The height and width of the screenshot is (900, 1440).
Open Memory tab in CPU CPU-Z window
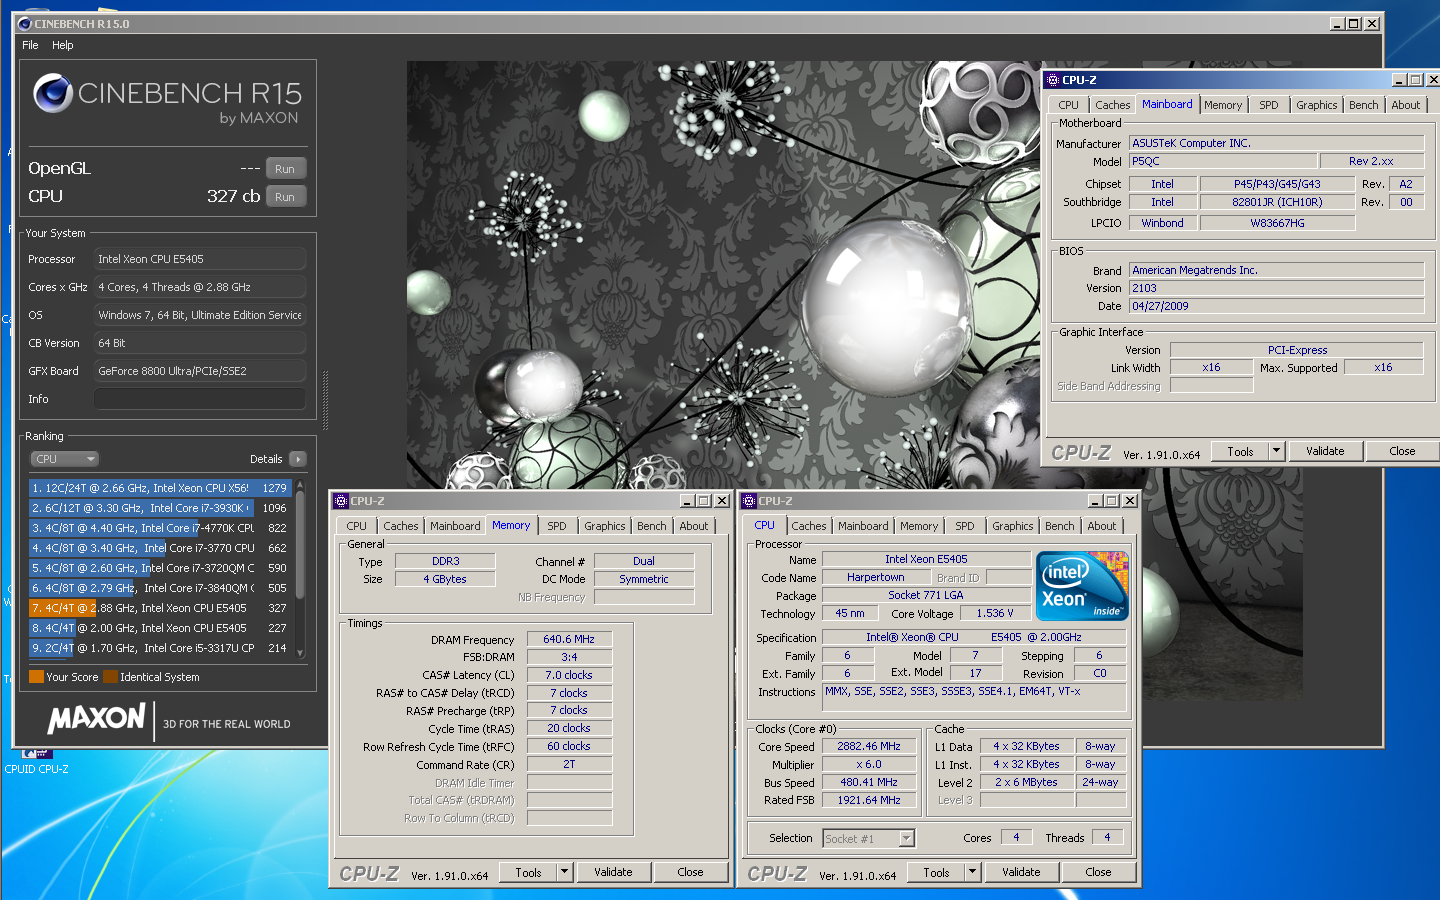918,526
